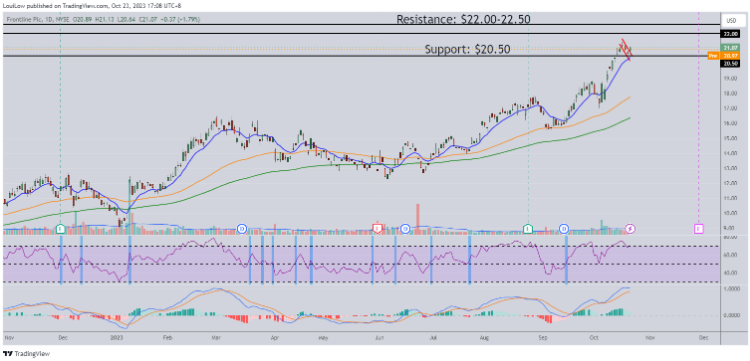
Task: Click the purple lightning marker near late October
Action: tap(630, 229)
